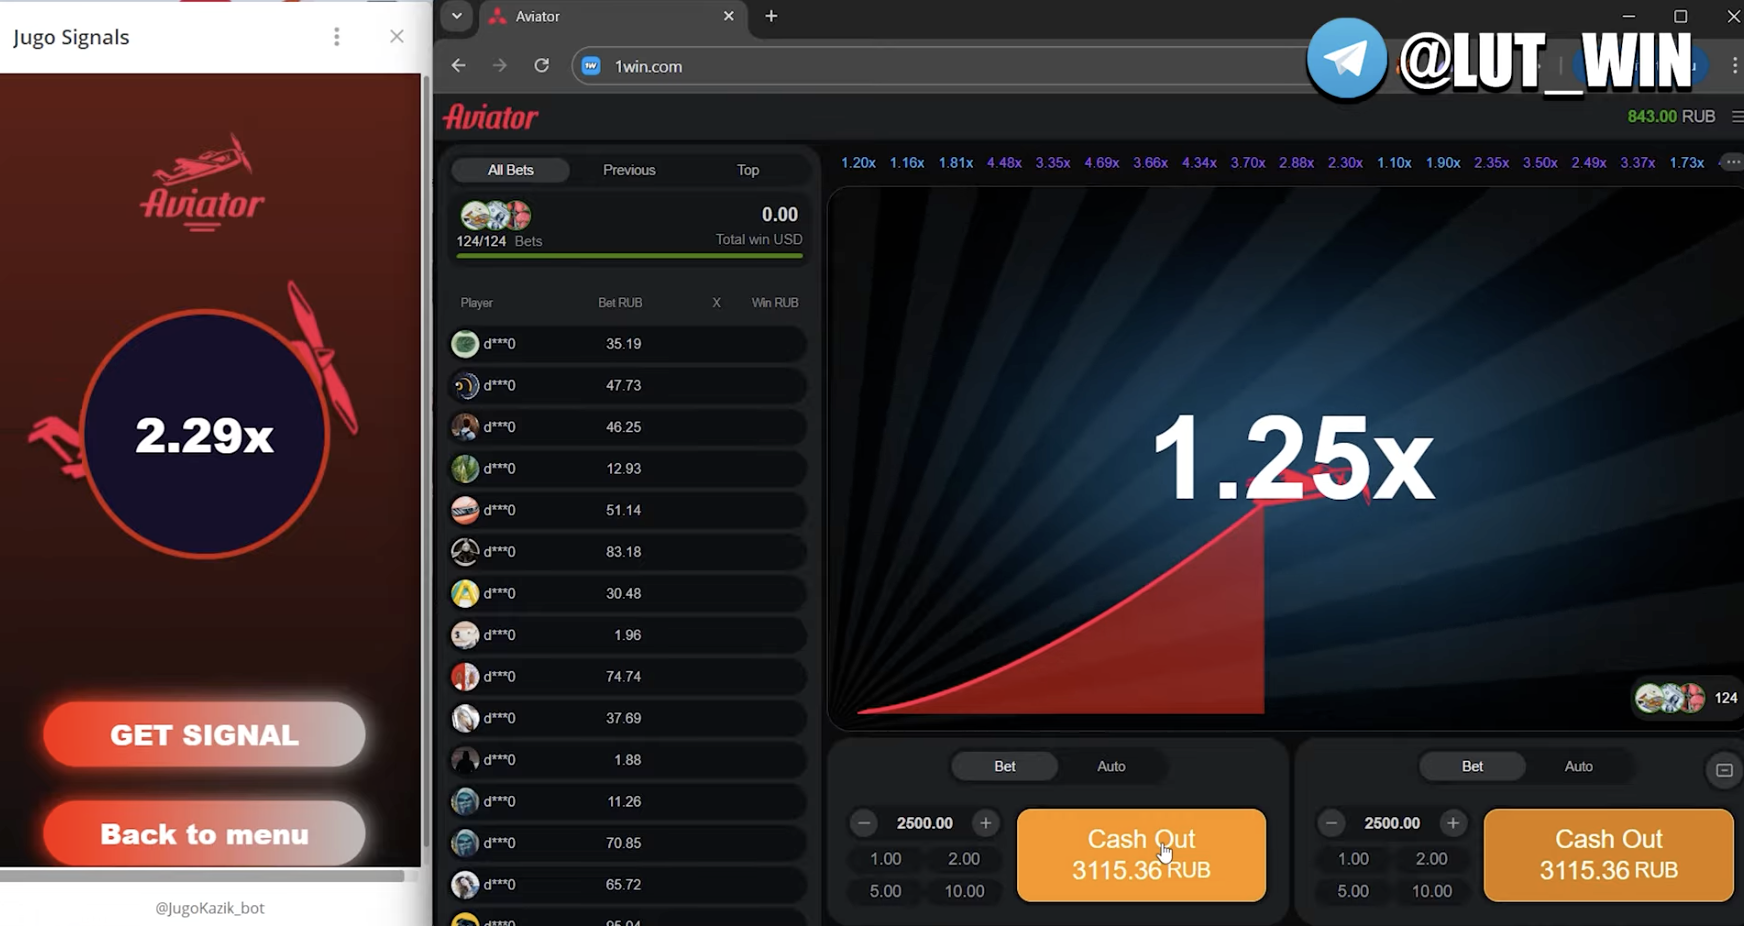Click the player avatar on the 46.25 bet row
Viewport: 1744px width, 926px height.
465,427
